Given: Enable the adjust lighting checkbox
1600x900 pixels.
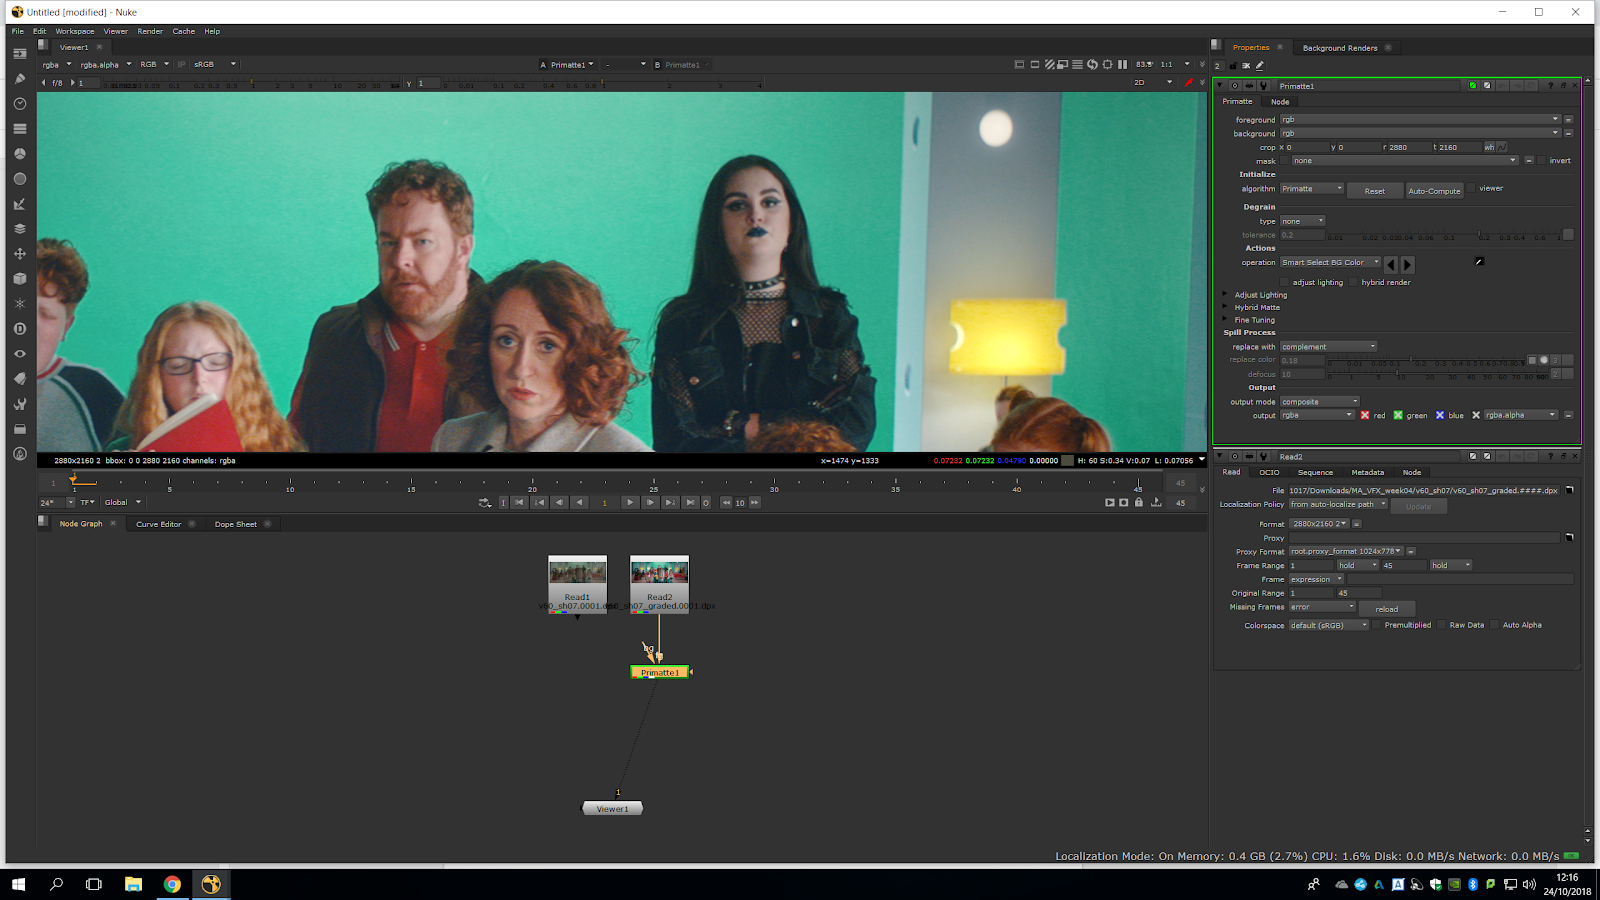Looking at the screenshot, I should point(1286,282).
